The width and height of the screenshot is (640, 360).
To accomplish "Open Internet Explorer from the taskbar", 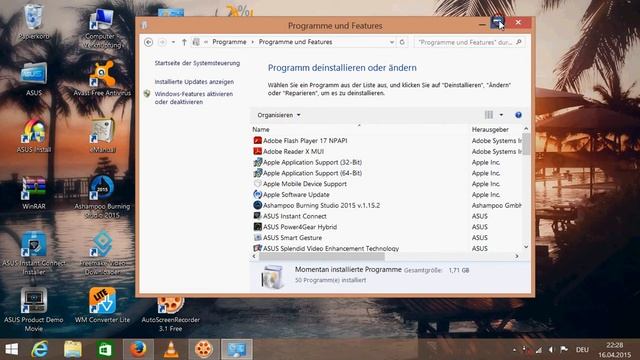I will [40, 349].
